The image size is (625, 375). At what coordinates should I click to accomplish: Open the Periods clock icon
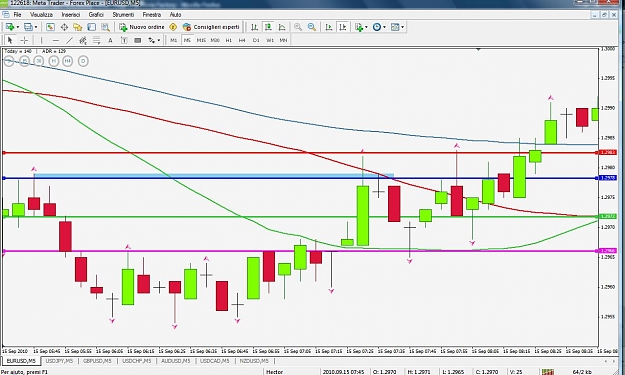click(x=377, y=27)
